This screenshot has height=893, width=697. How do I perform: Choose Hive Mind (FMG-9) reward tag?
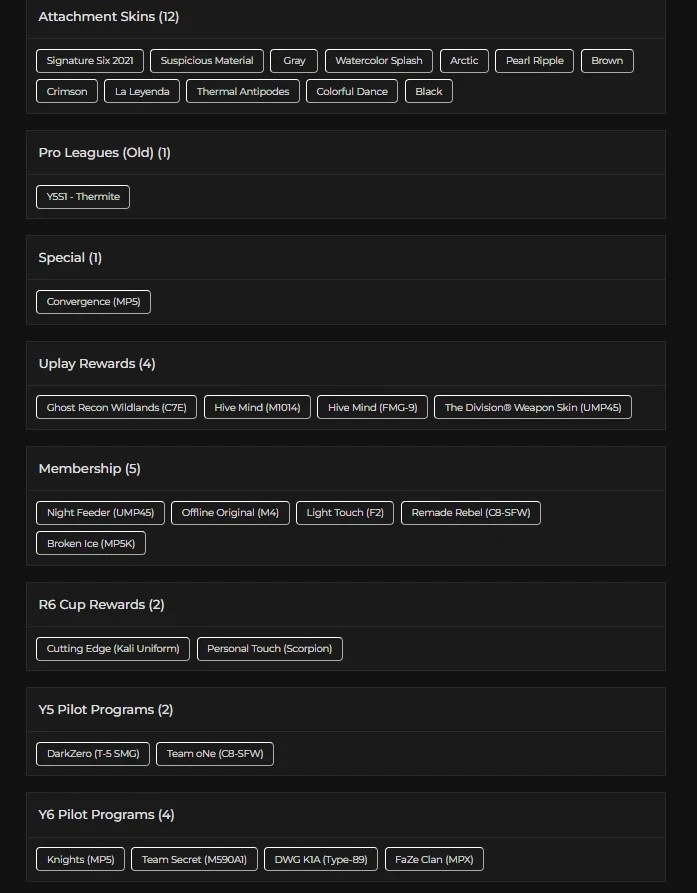373,408
